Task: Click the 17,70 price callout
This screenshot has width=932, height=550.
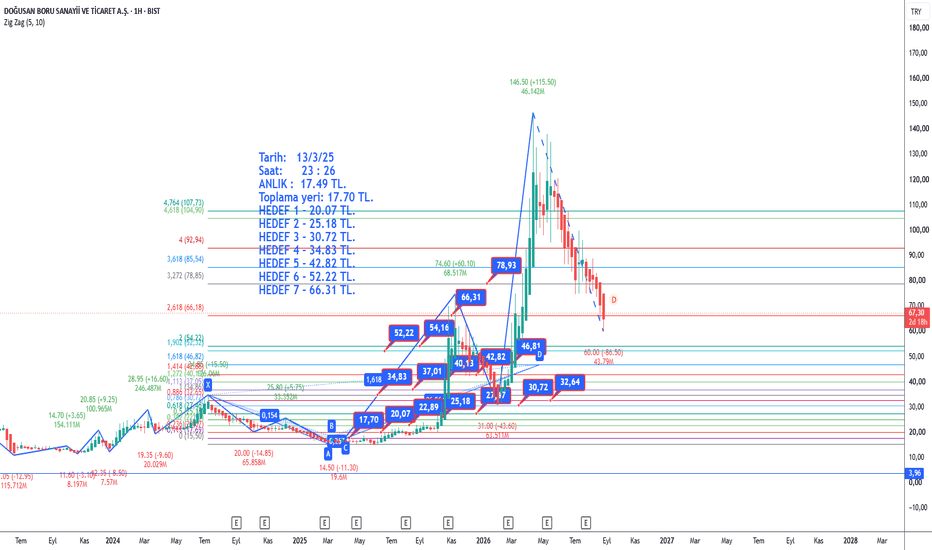Action: [369, 420]
